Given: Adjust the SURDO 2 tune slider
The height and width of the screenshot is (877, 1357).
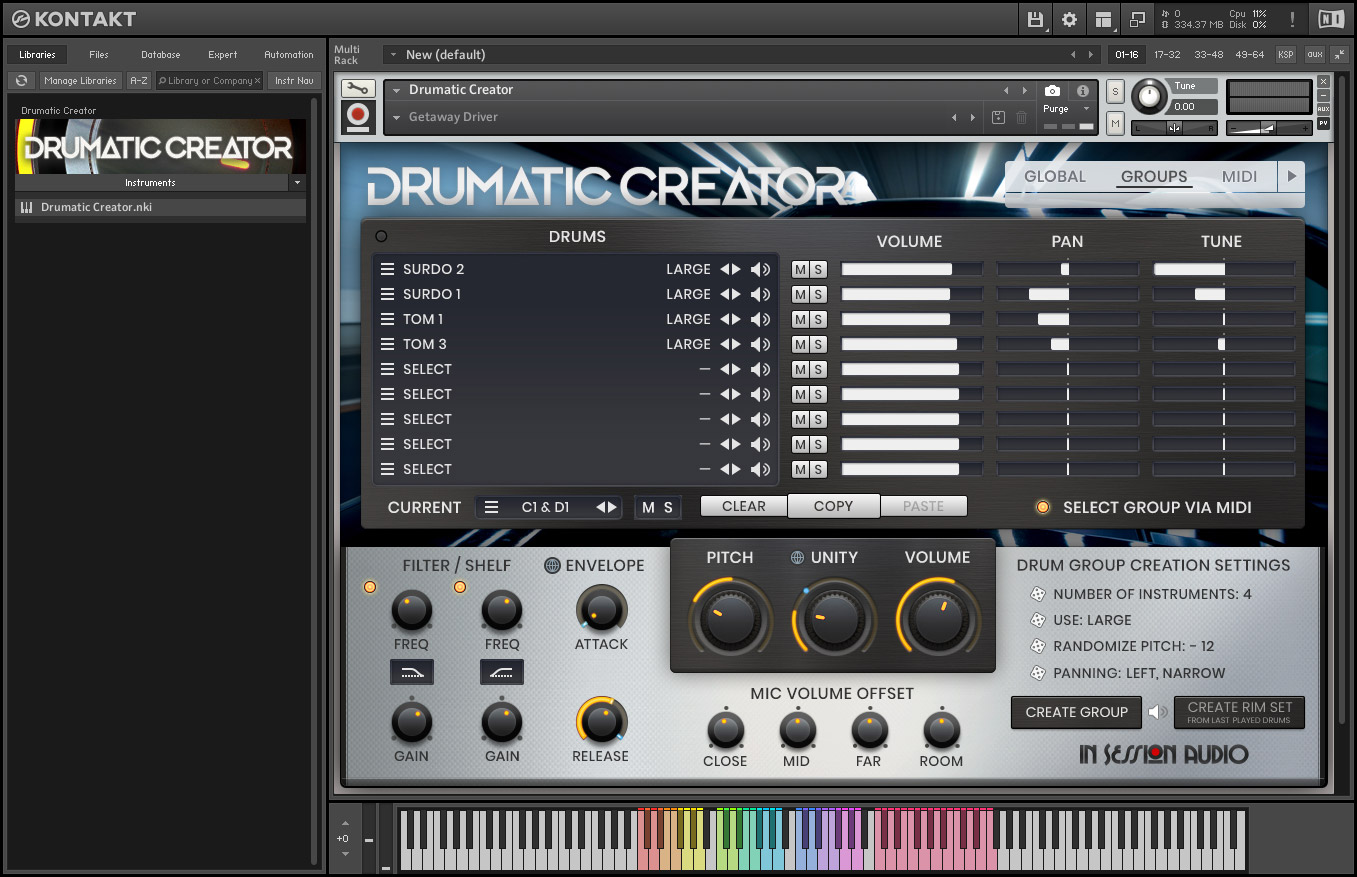Looking at the screenshot, I should point(1223,269).
